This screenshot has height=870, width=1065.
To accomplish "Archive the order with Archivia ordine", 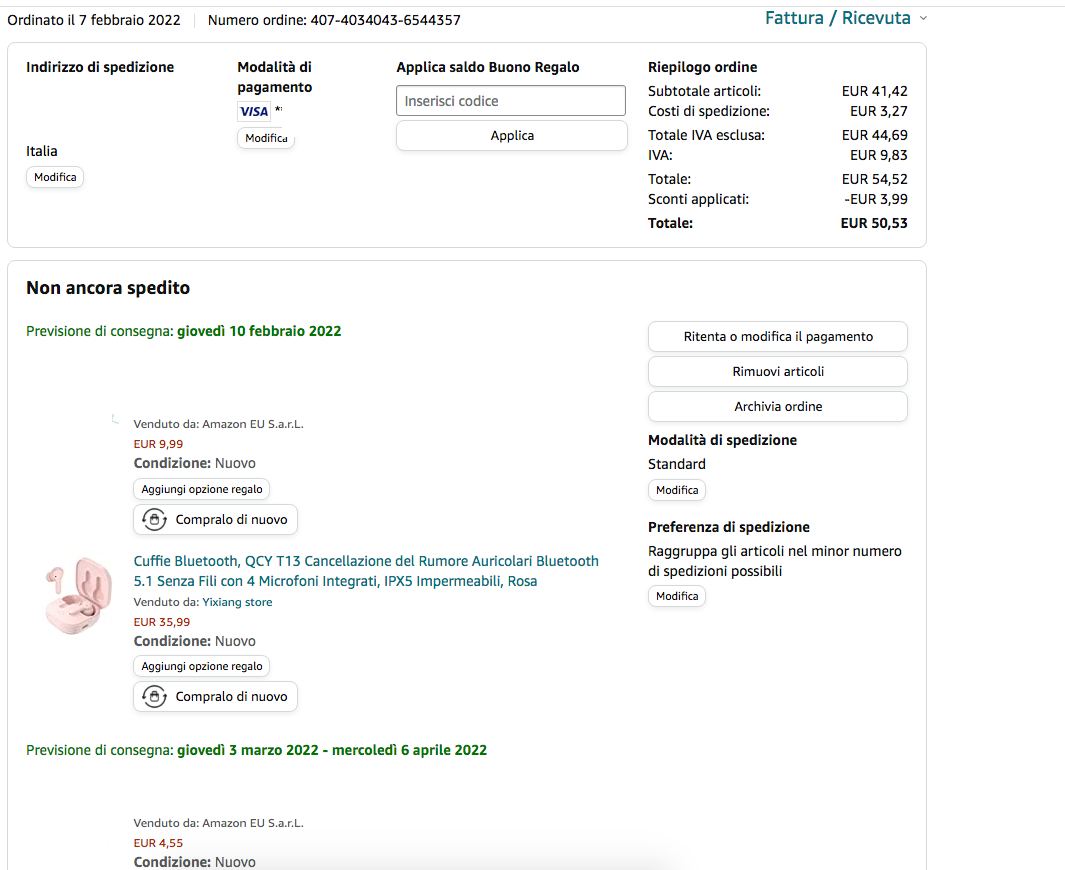I will coord(778,407).
